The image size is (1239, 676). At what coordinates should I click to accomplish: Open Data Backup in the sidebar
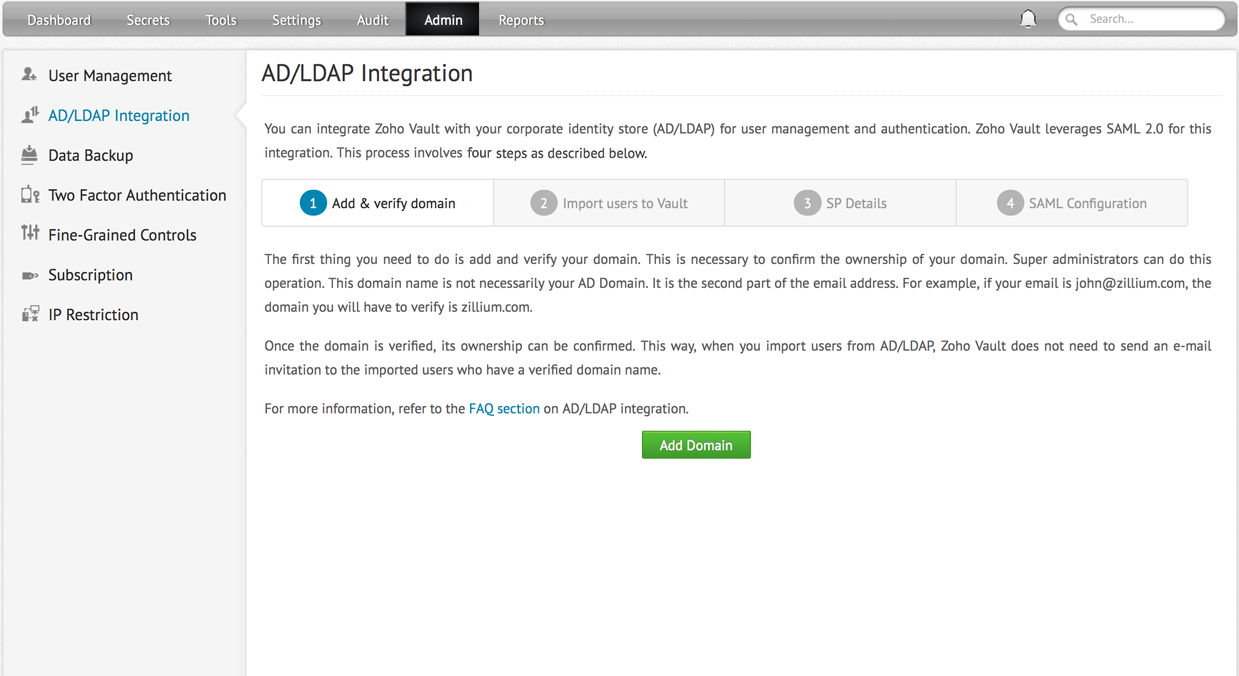[91, 155]
